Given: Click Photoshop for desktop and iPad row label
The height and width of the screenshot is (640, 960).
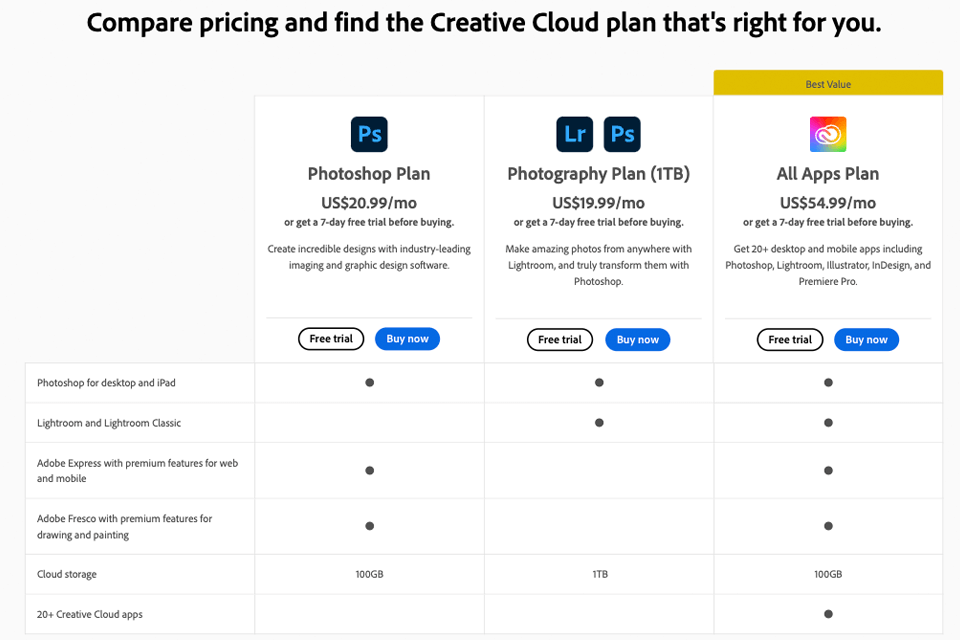Looking at the screenshot, I should click(x=106, y=383).
